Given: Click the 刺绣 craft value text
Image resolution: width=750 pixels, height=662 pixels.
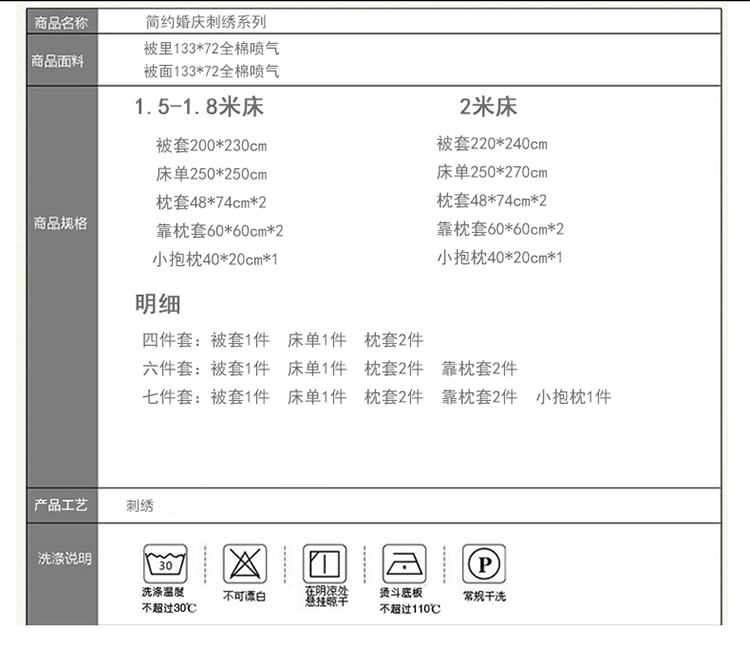Looking at the screenshot, I should (140, 506).
